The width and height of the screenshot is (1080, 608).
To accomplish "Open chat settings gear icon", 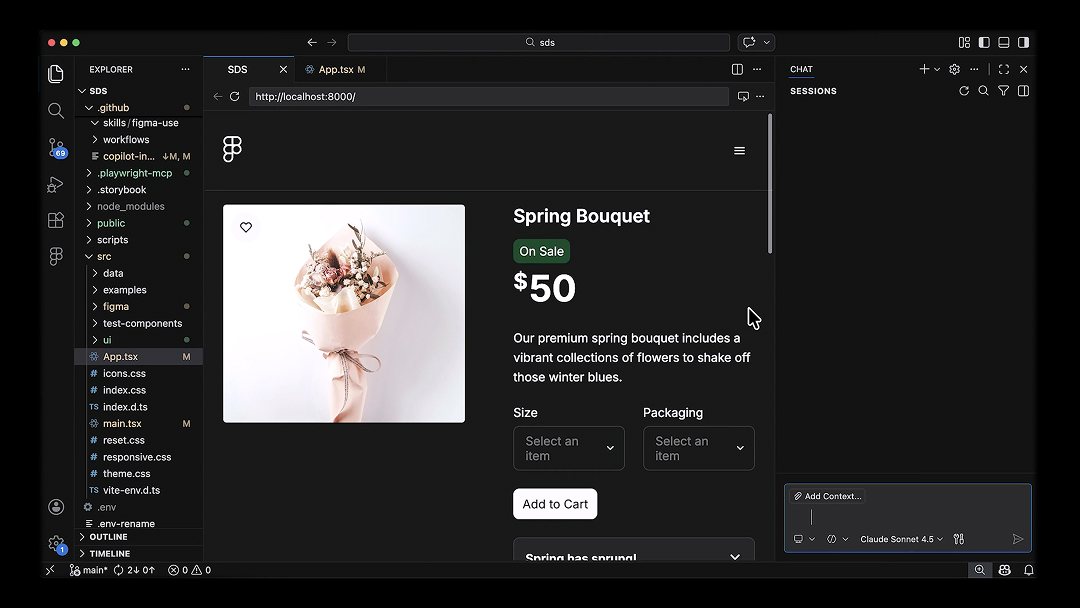I will 954,70.
